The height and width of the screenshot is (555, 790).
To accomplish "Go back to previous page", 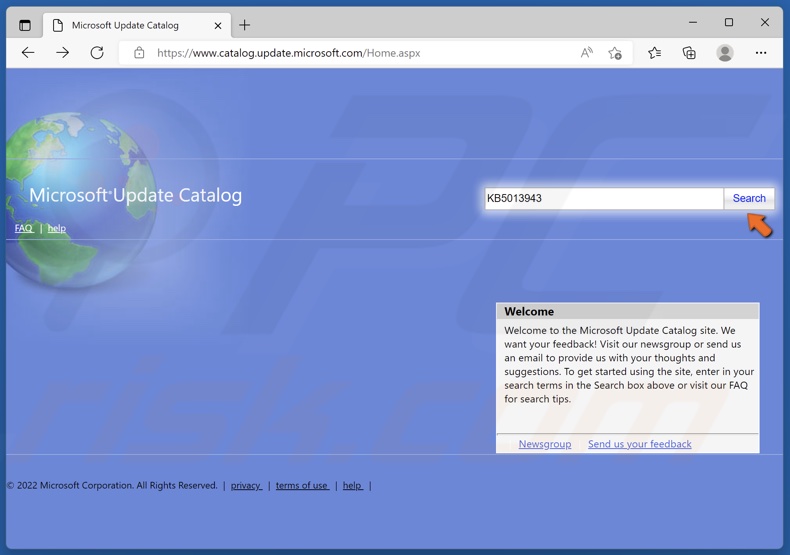I will [x=28, y=52].
